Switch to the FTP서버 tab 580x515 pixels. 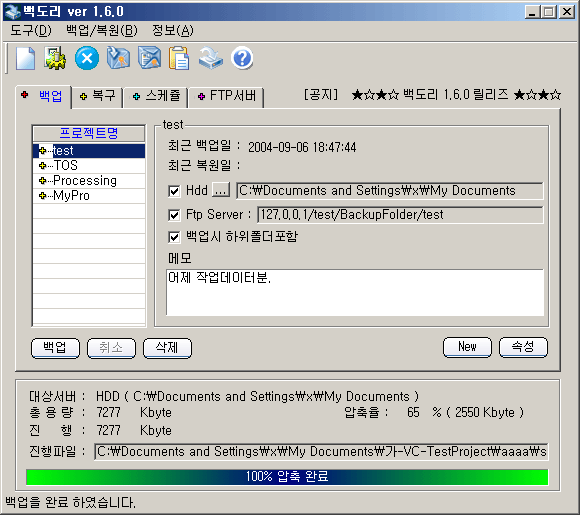227,96
